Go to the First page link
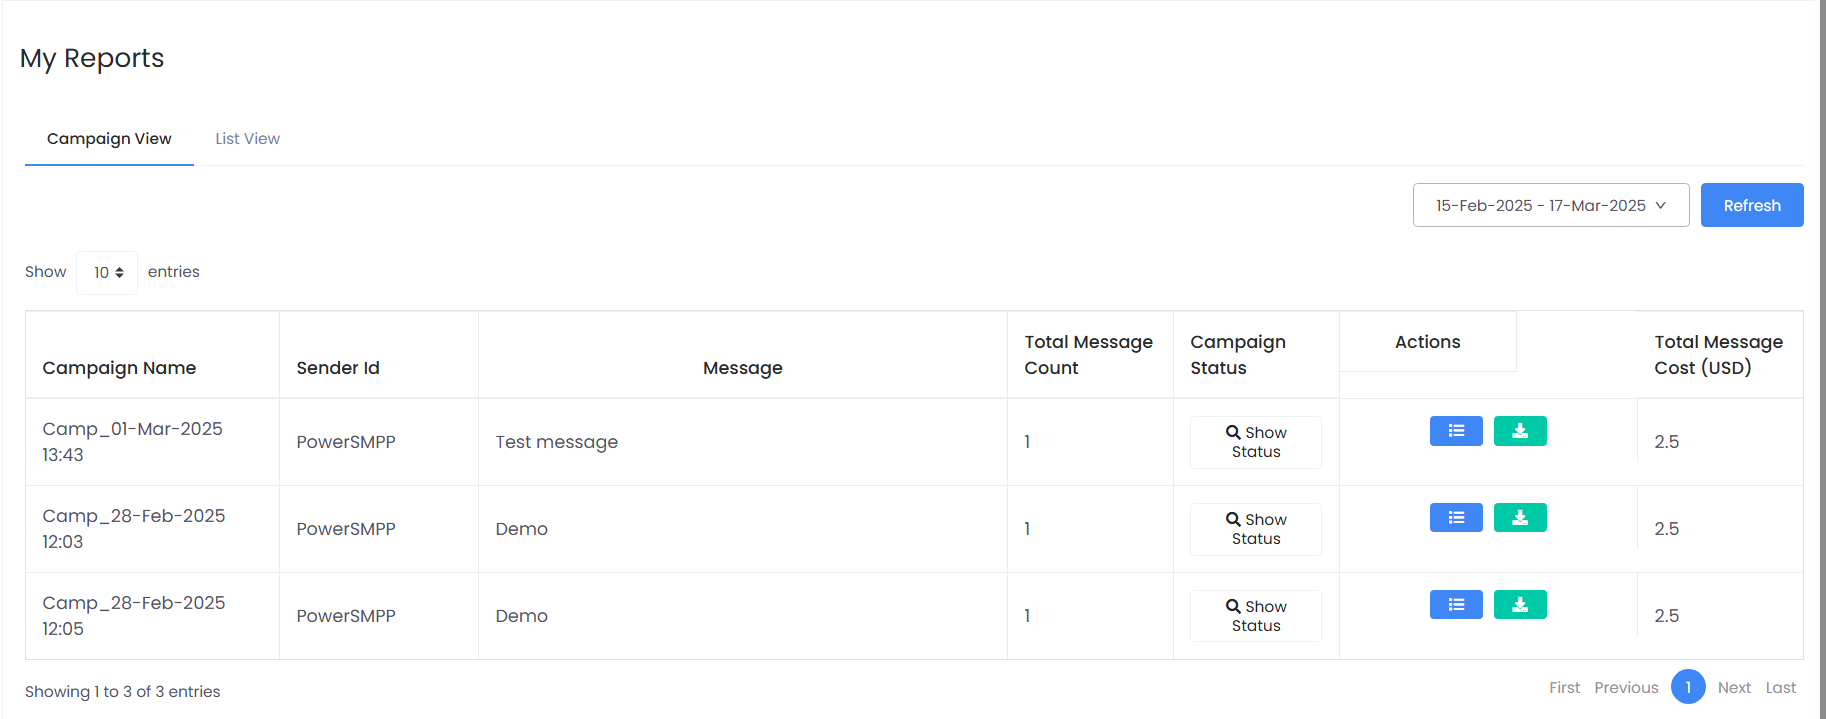Screen dimensions: 1826x719 click(1564, 688)
